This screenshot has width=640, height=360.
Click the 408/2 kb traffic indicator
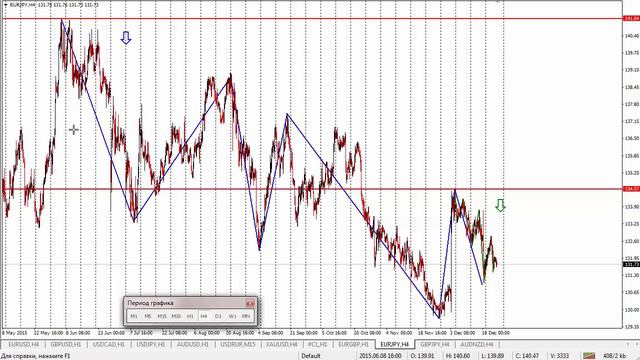point(615,356)
